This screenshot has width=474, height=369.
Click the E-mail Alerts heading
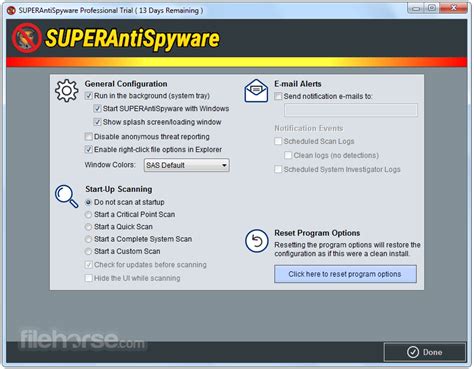coord(298,84)
